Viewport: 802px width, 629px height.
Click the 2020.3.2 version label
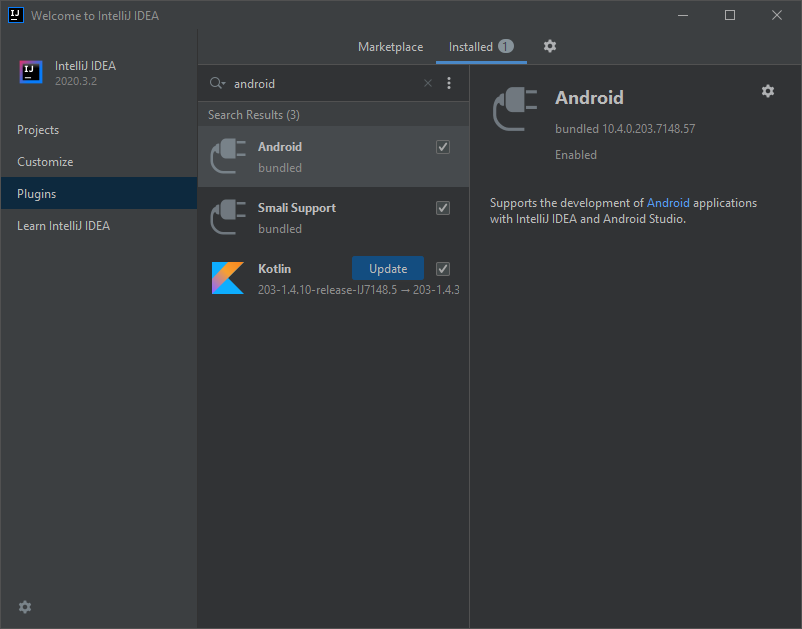[76, 81]
